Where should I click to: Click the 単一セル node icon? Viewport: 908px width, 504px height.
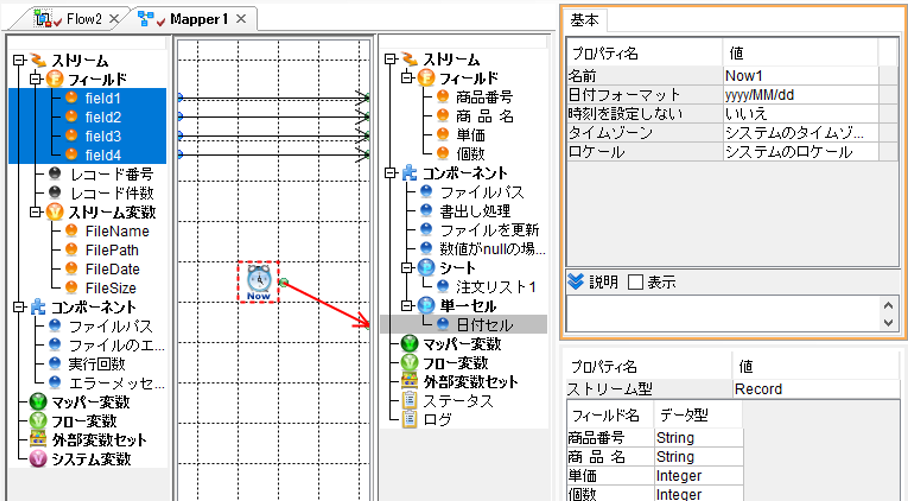pos(426,305)
